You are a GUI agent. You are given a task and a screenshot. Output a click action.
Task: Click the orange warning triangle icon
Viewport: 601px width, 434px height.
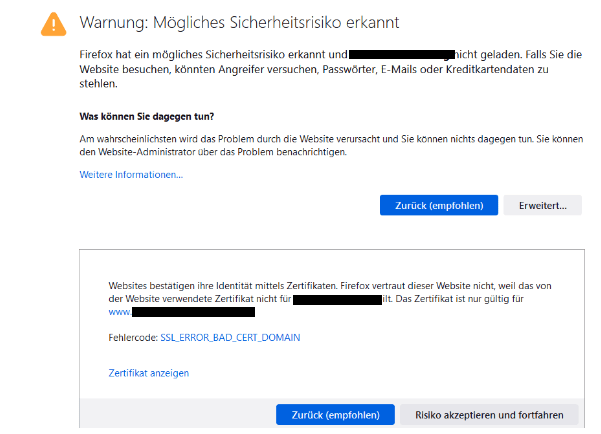click(53, 25)
